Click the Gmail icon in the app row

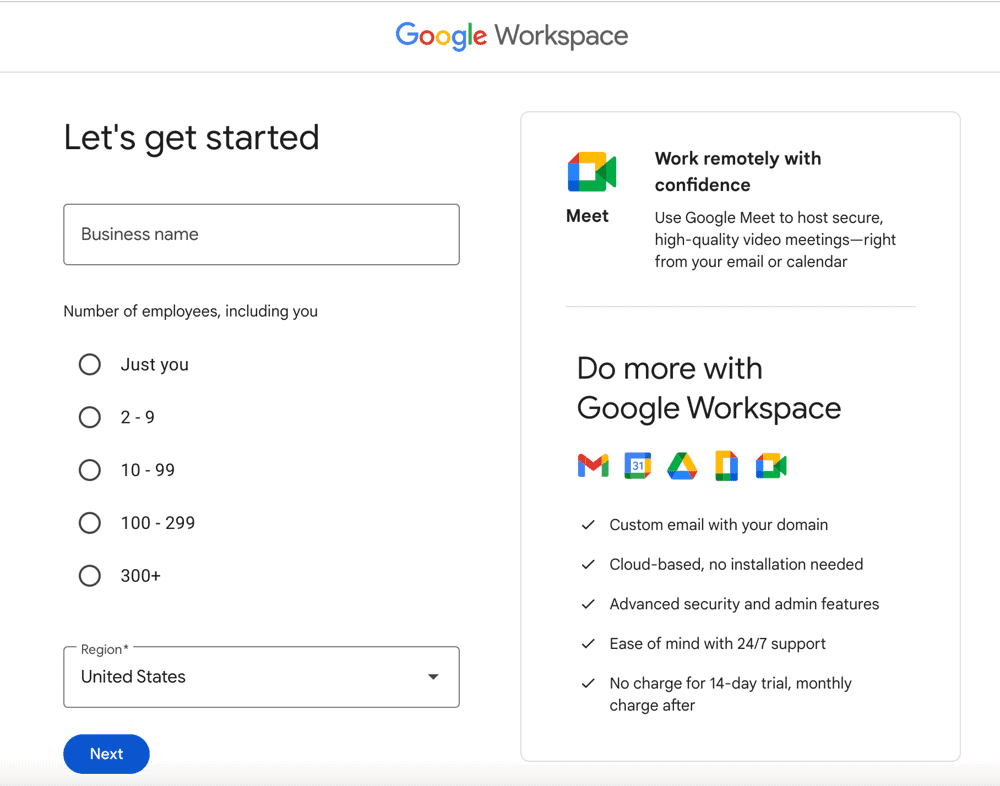pos(593,465)
